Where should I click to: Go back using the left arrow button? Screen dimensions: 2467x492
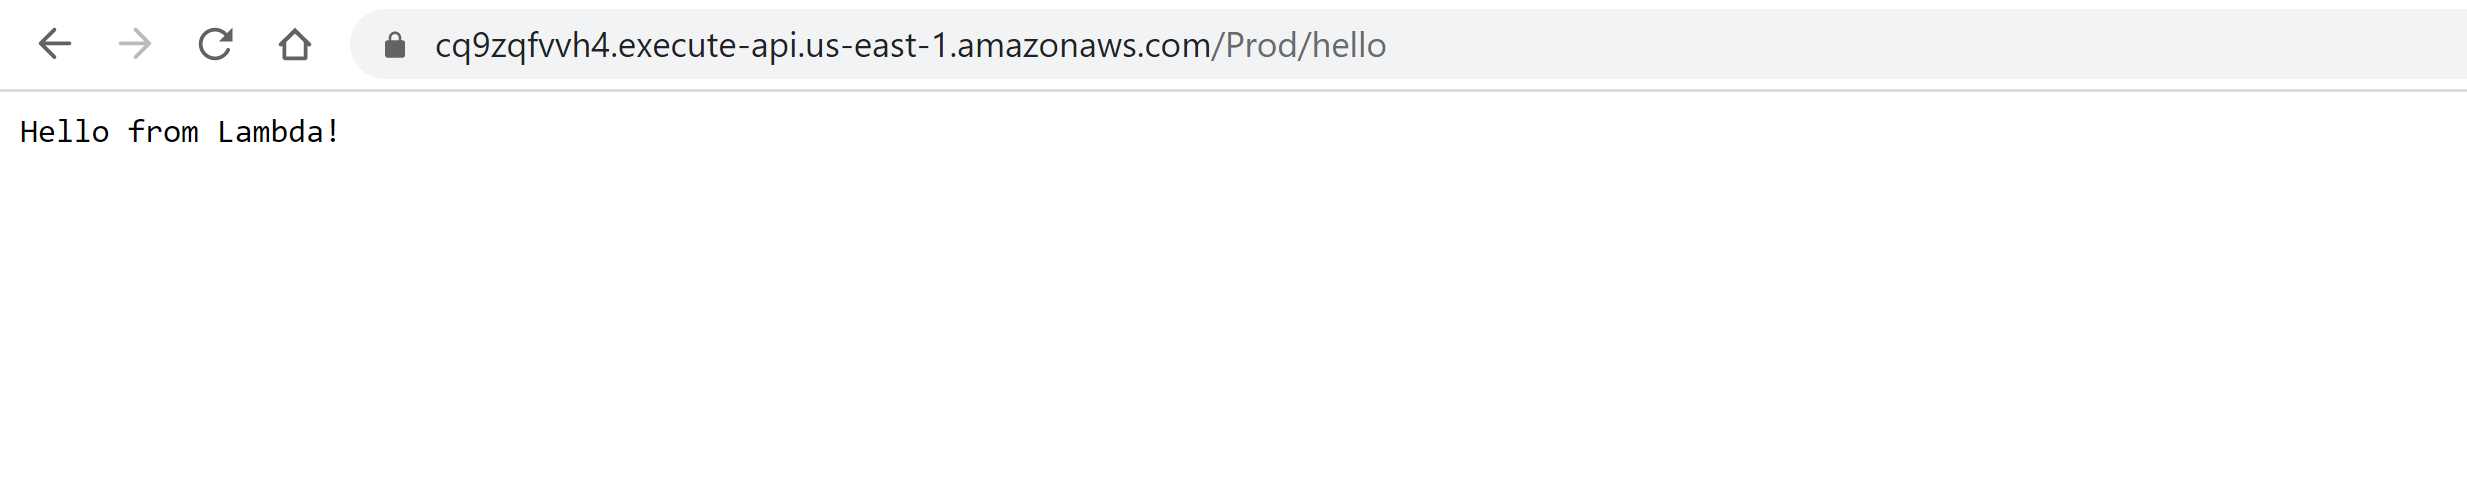[55, 44]
